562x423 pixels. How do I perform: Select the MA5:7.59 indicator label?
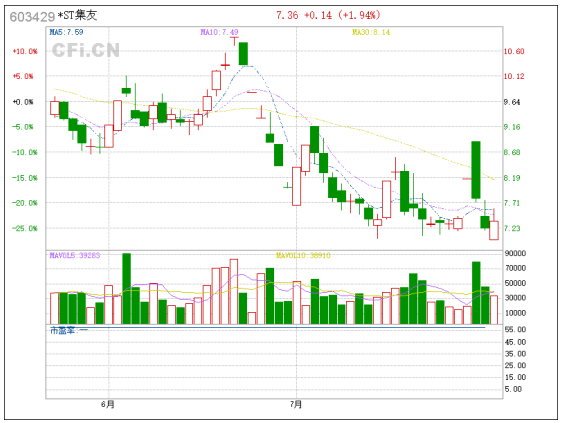pos(66,32)
